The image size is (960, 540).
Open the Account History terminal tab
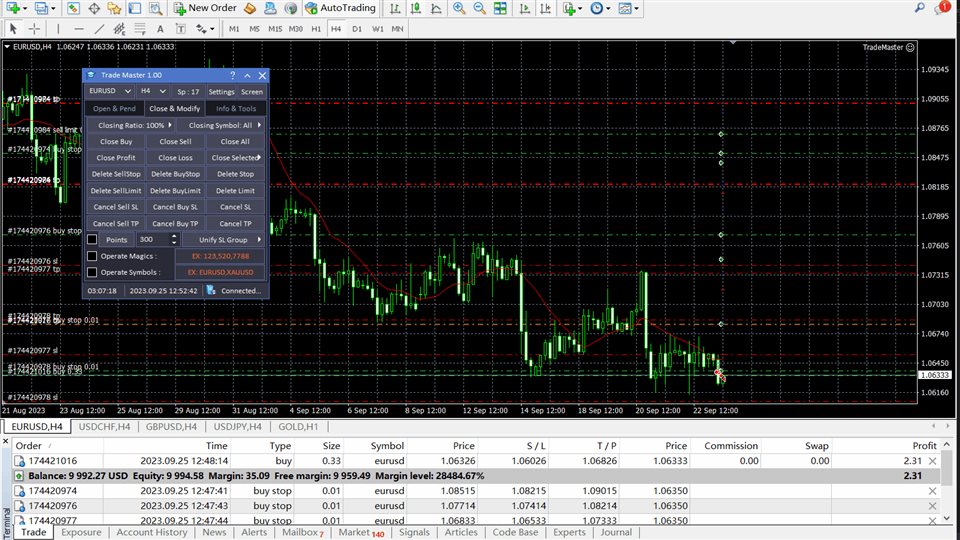[152, 532]
